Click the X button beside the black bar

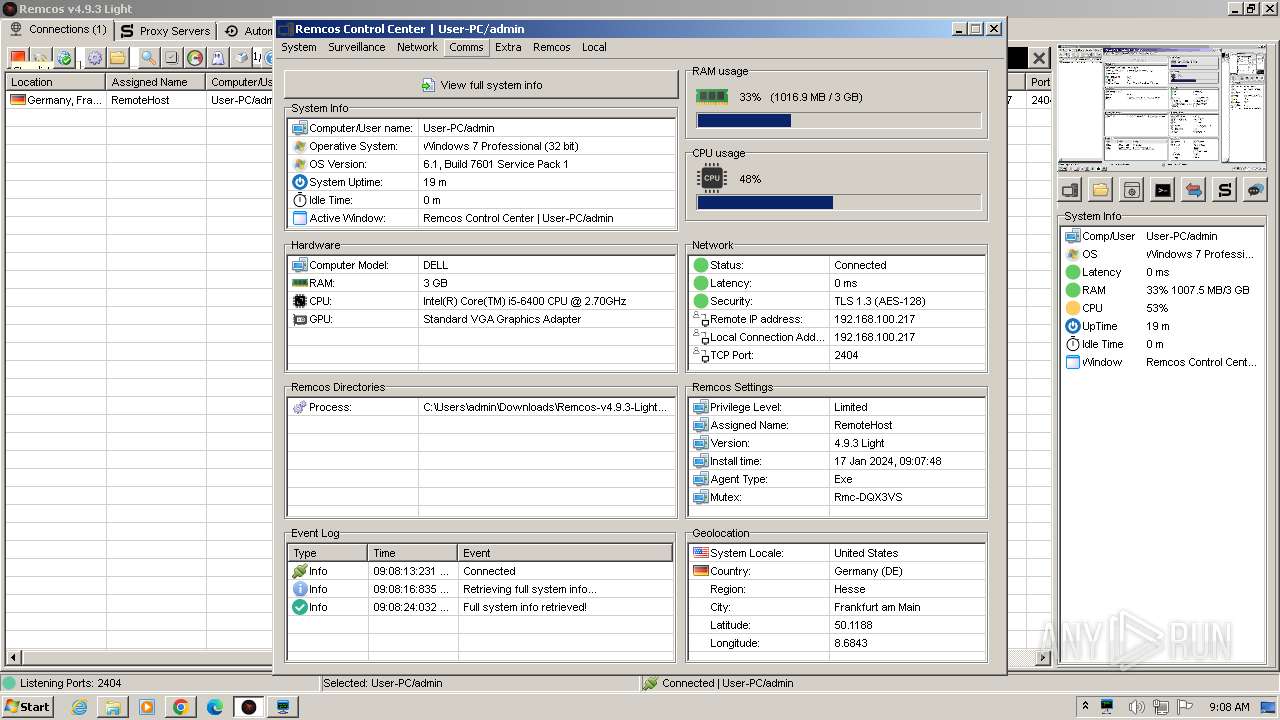[1039, 59]
